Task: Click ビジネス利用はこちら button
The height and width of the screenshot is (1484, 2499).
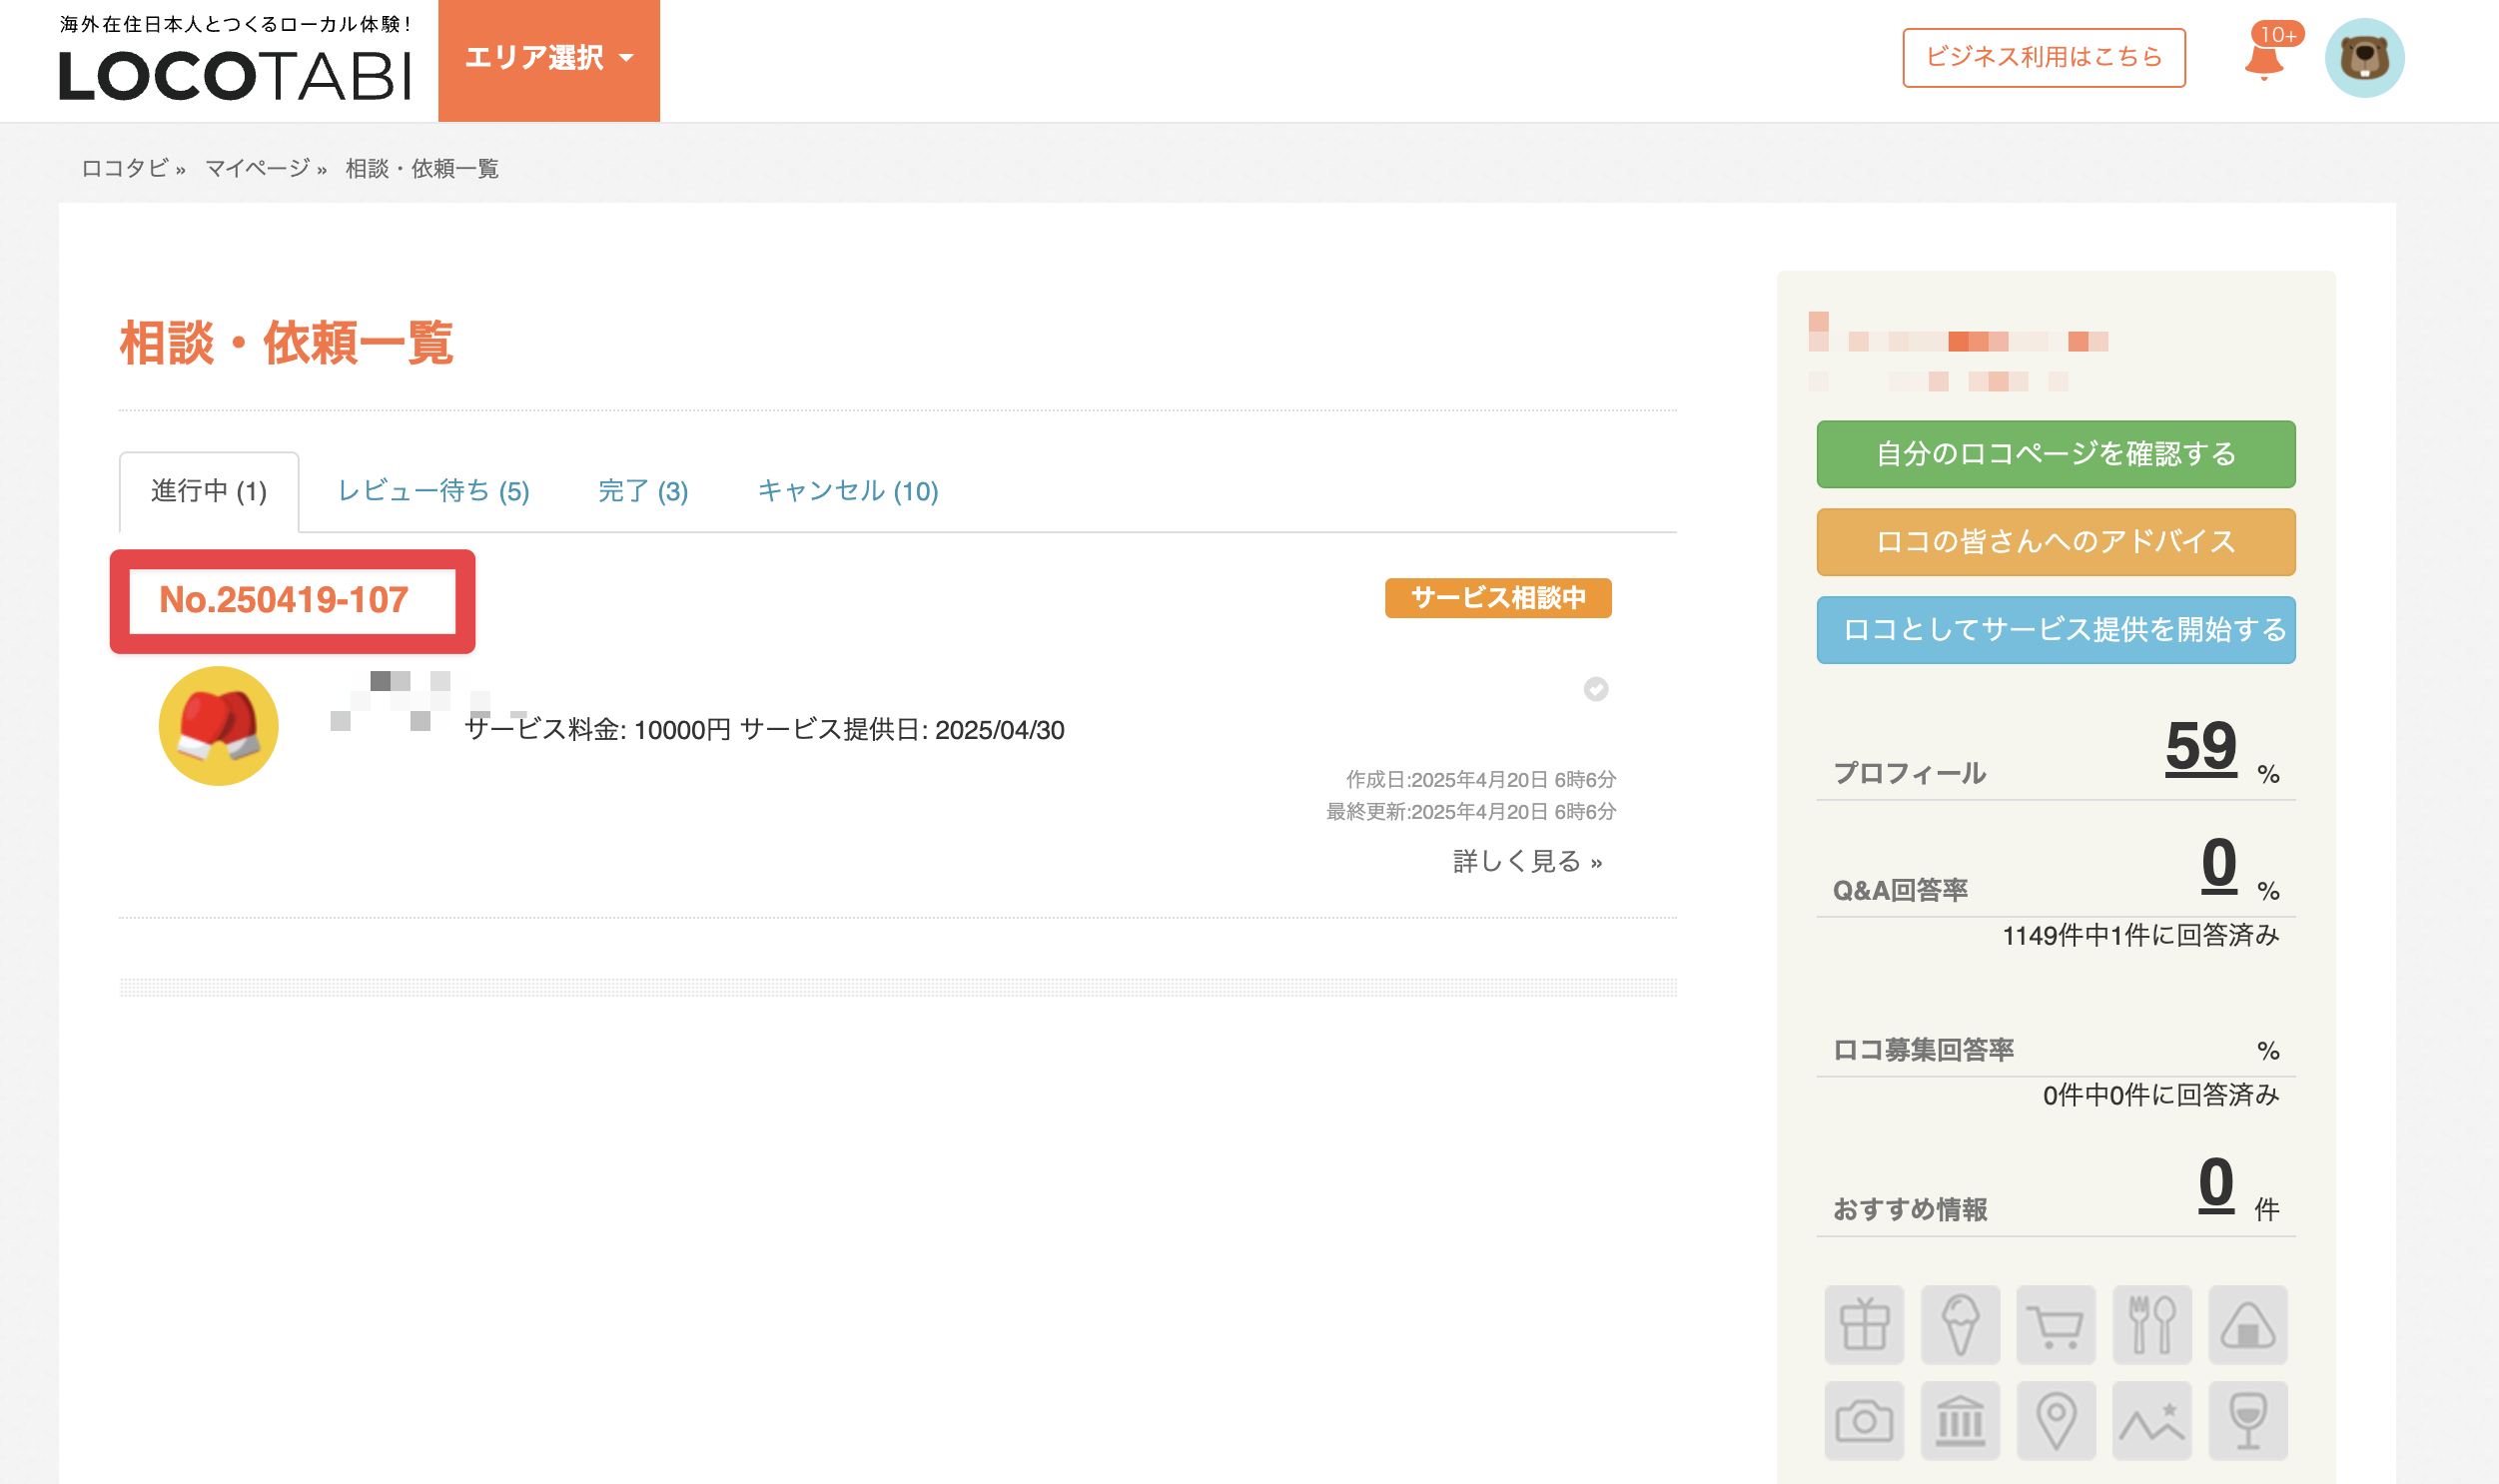Action: click(x=2043, y=57)
